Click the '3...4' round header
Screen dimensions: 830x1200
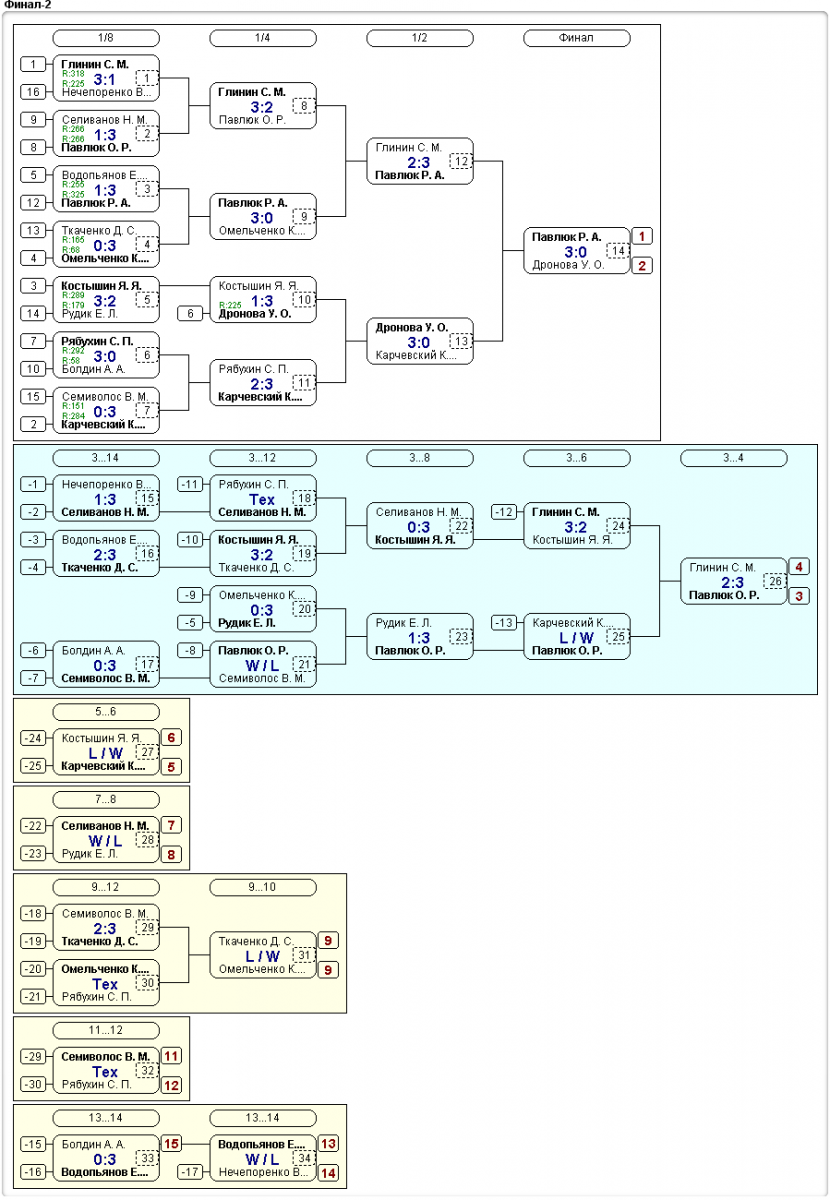point(734,458)
